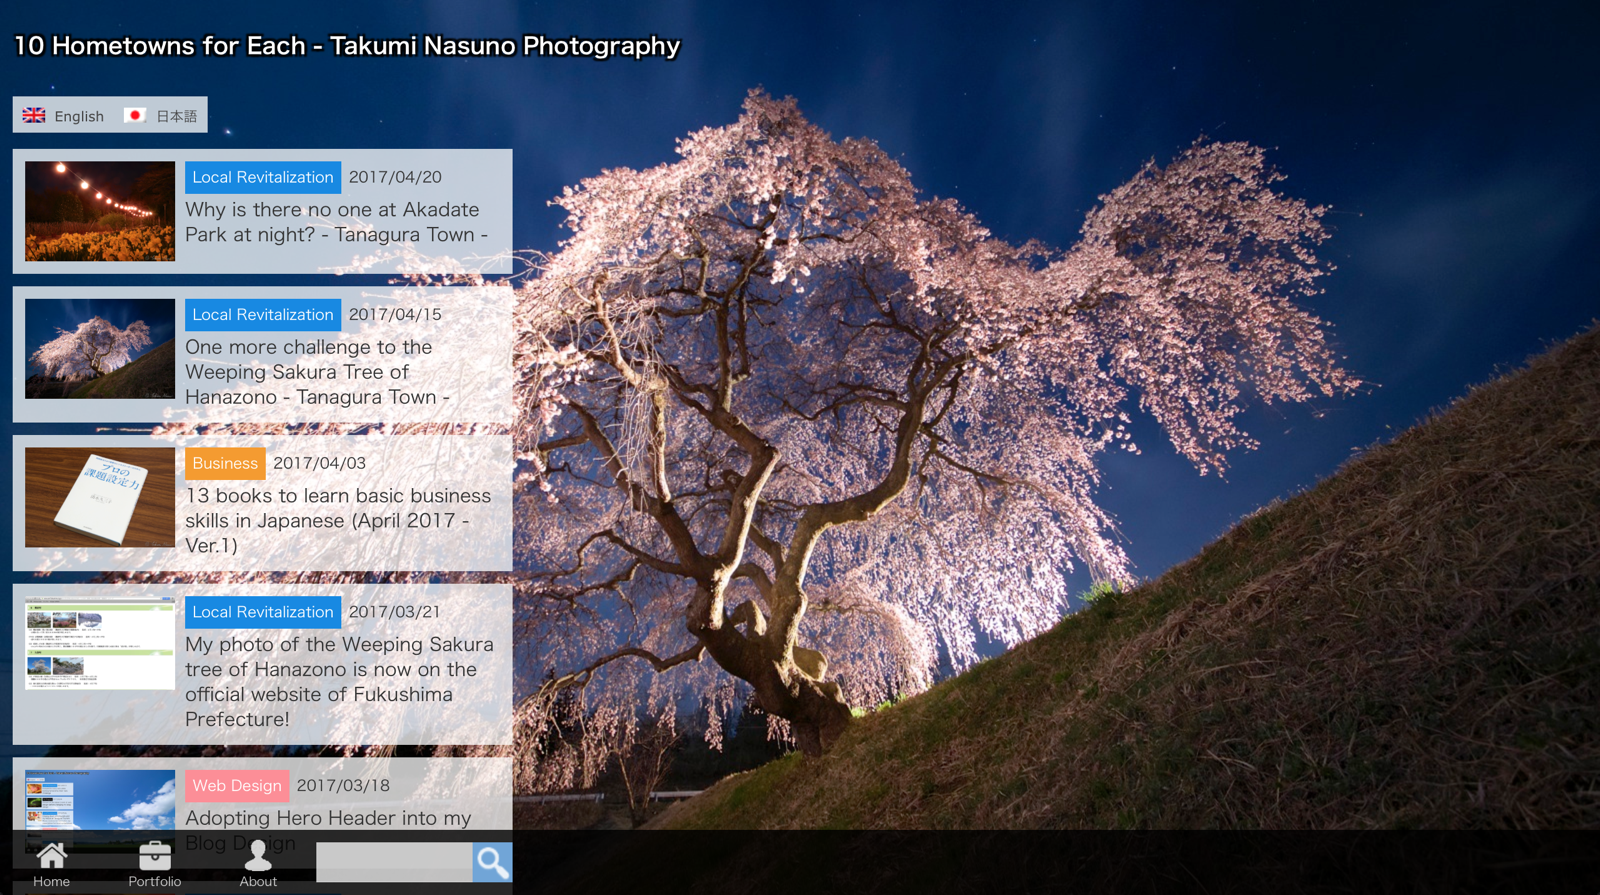Open '13 books to learn basic business skills' article
Viewport: 1600px width, 895px height.
point(337,520)
